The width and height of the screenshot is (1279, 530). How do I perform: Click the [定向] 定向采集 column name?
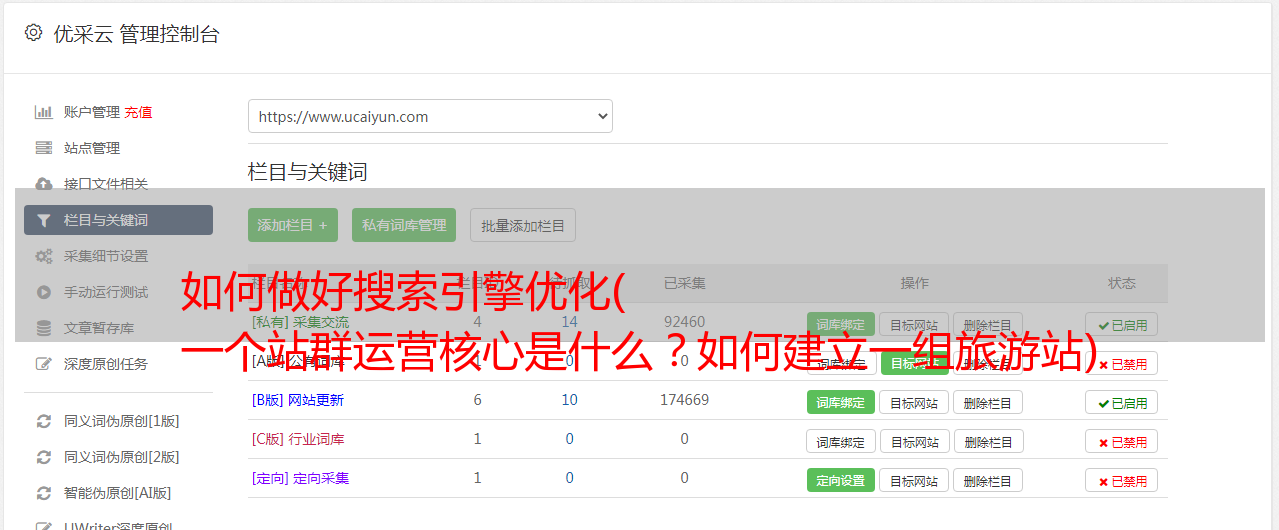pos(301,478)
